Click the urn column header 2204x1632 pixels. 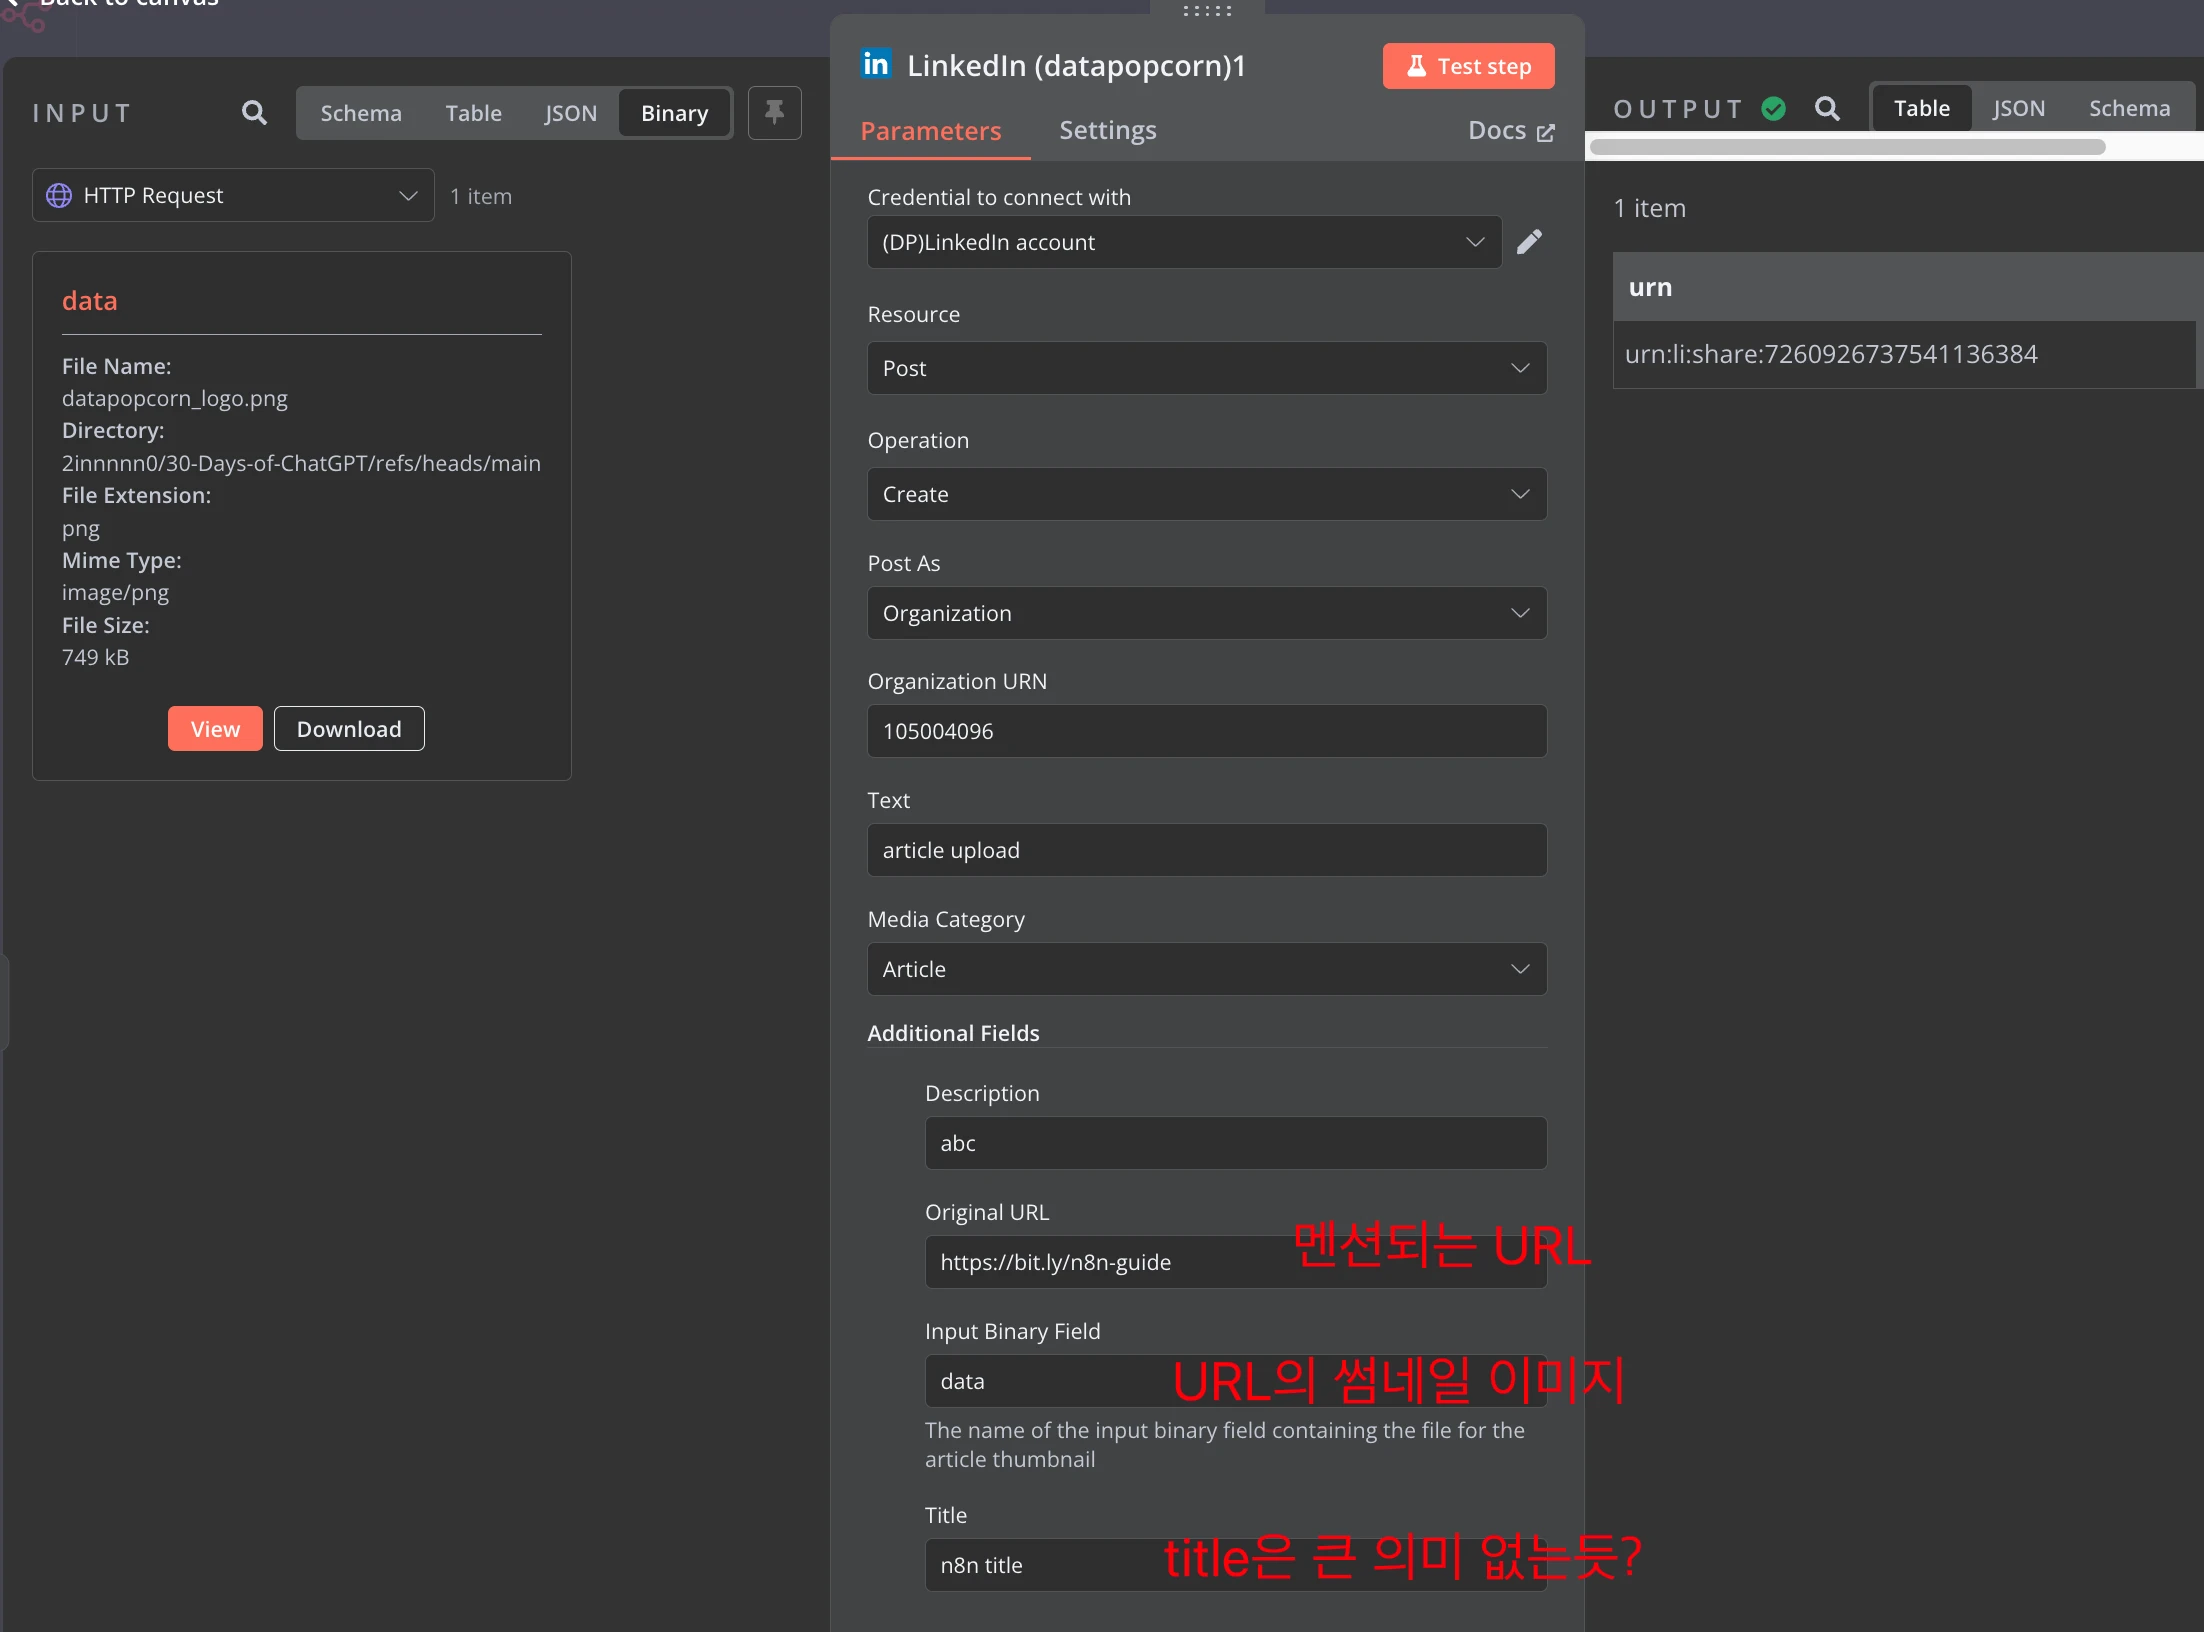[1905, 287]
